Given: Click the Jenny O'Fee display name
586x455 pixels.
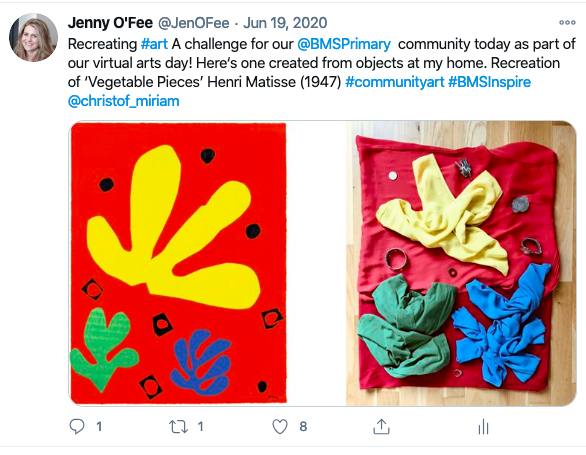Looking at the screenshot, I should (110, 23).
